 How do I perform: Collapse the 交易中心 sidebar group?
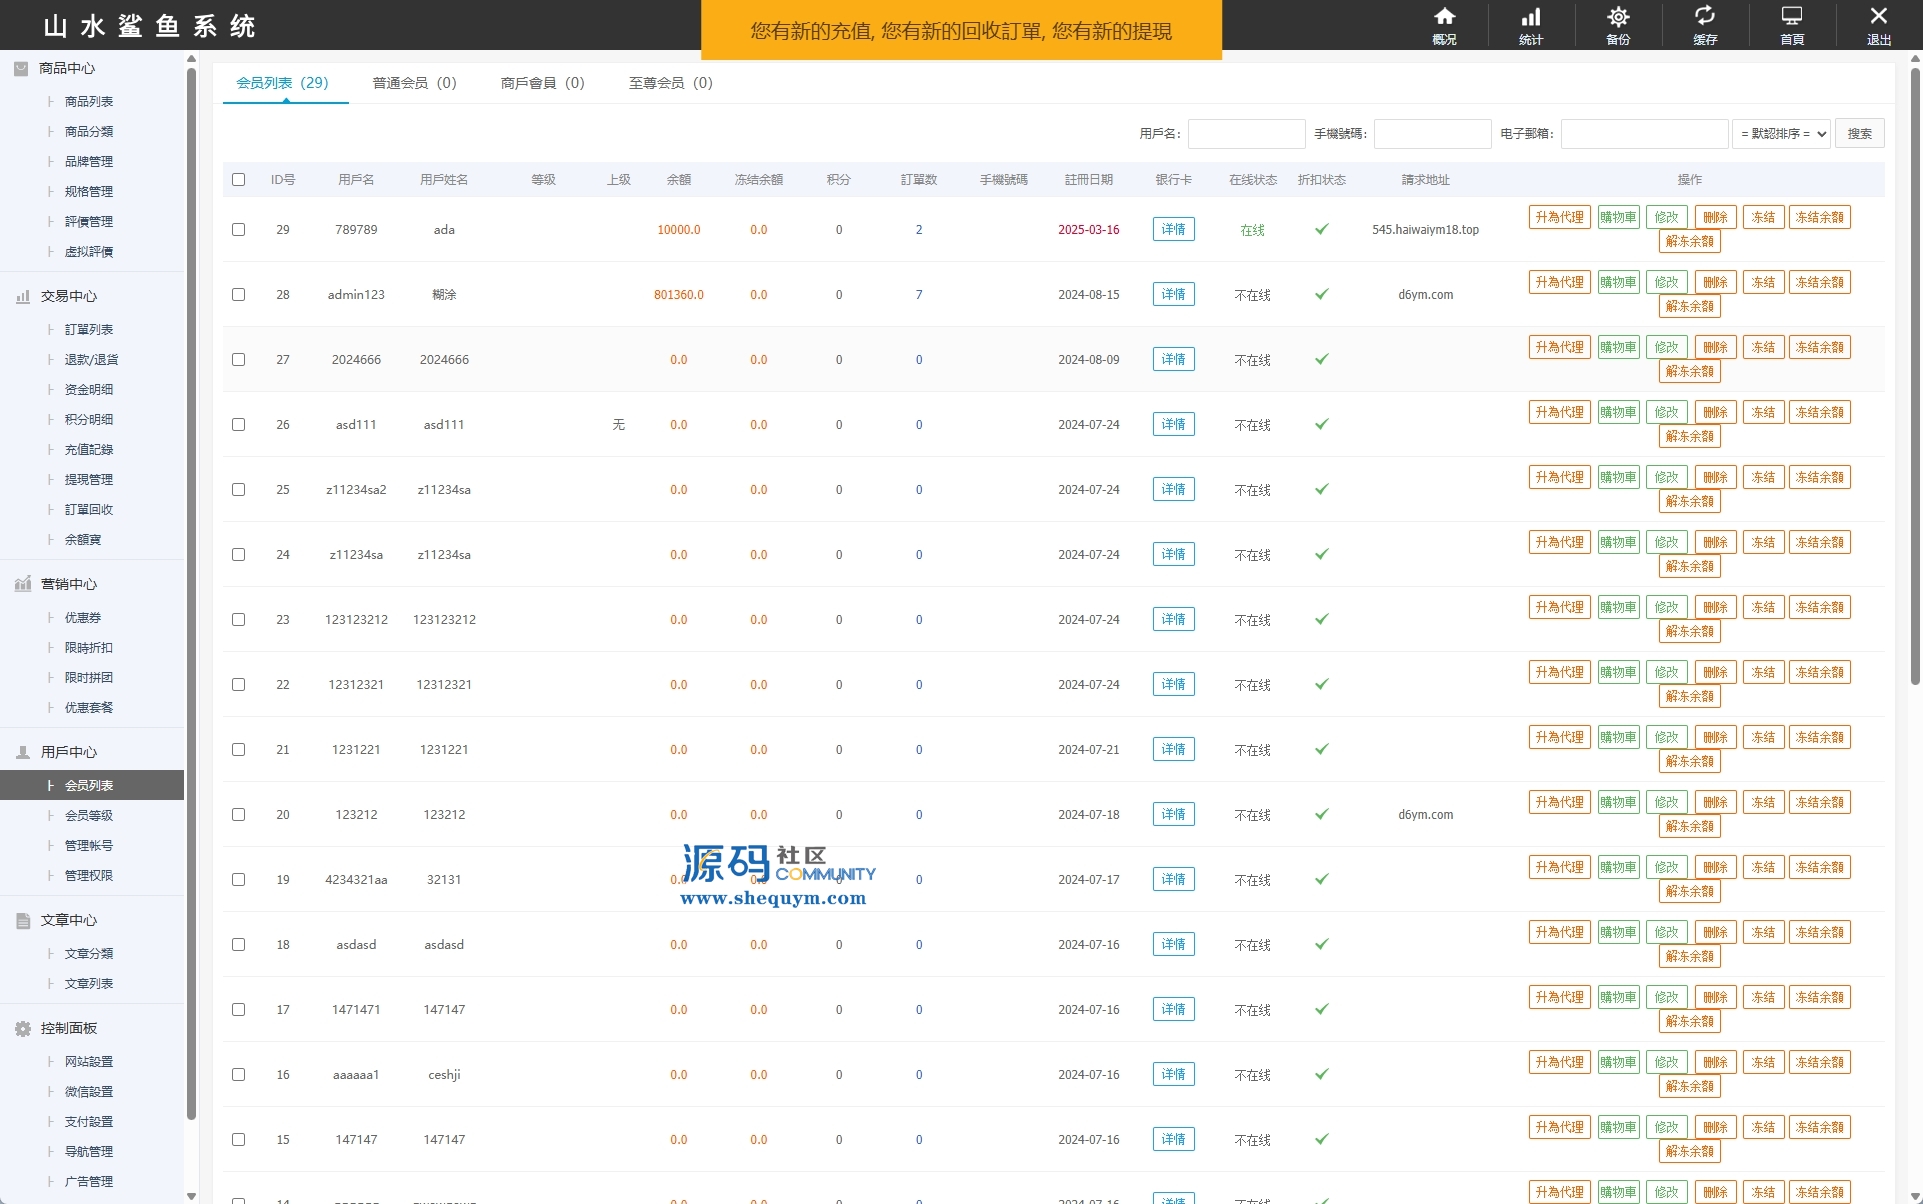[68, 296]
